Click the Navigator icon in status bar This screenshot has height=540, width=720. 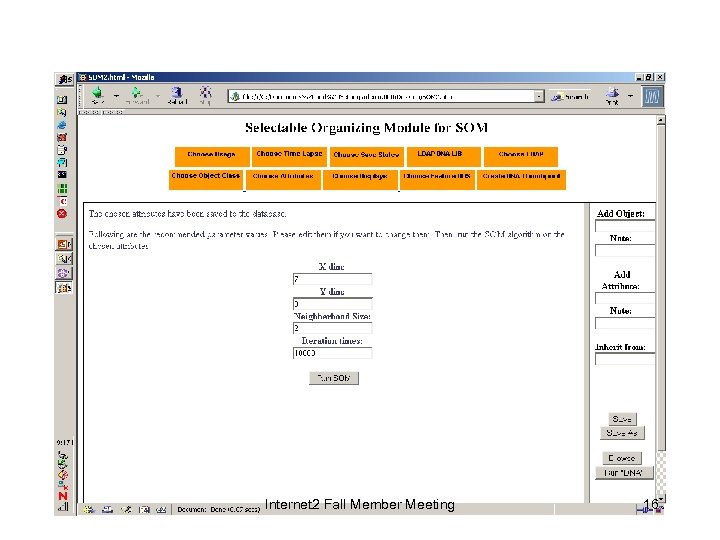(x=89, y=509)
